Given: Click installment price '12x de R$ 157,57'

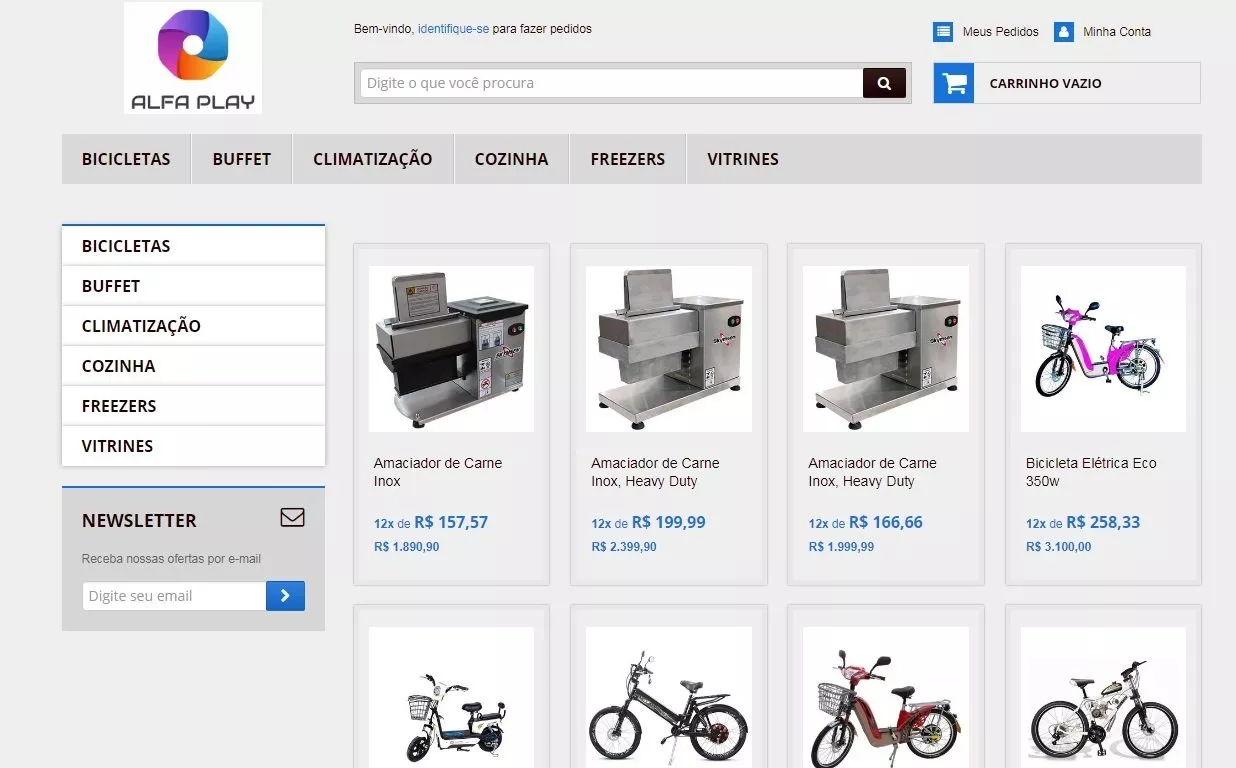Looking at the screenshot, I should click(x=431, y=522).
